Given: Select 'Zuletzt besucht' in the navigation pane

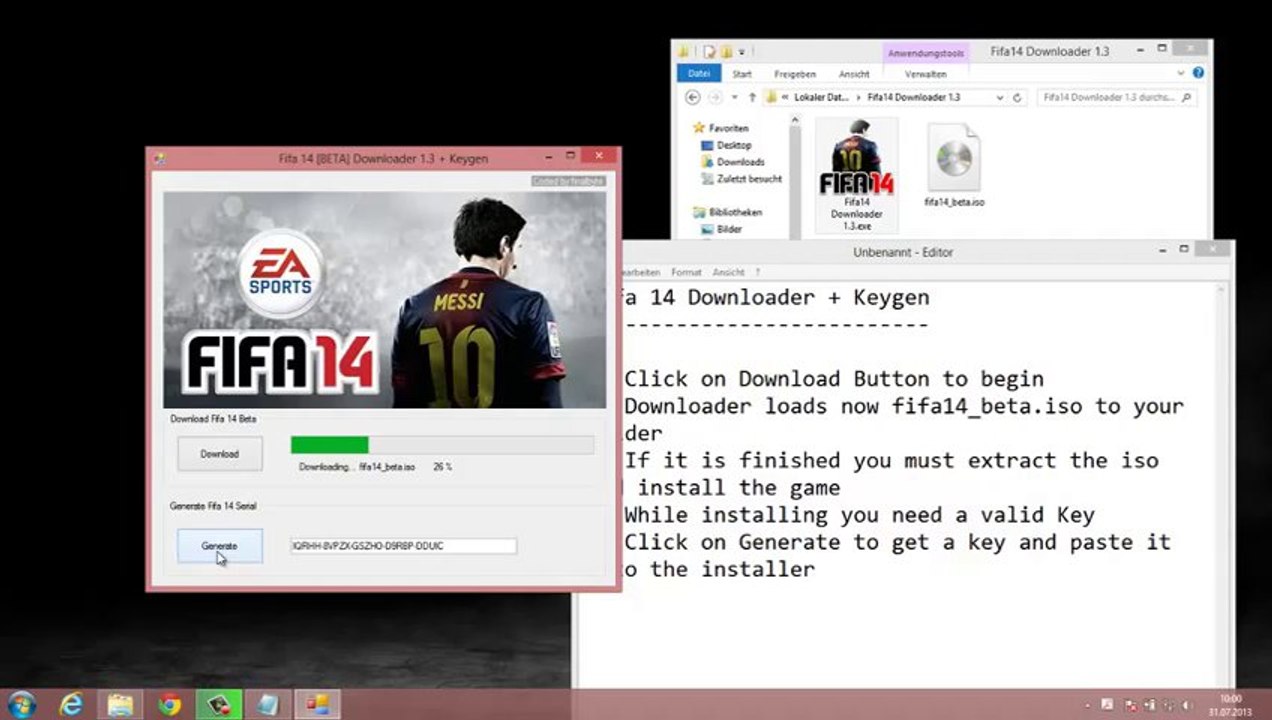Looking at the screenshot, I should pyautogui.click(x=749, y=179).
